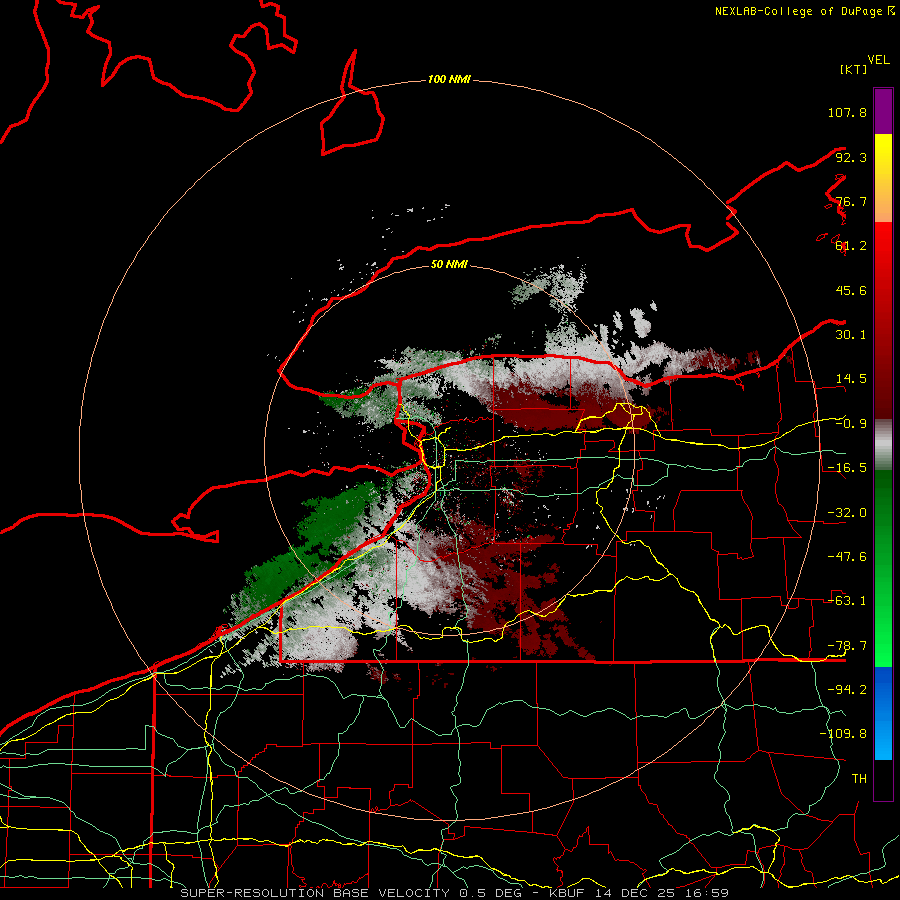Click the -63.1 velocity scale value
This screenshot has height=900, width=900.
coord(847,601)
